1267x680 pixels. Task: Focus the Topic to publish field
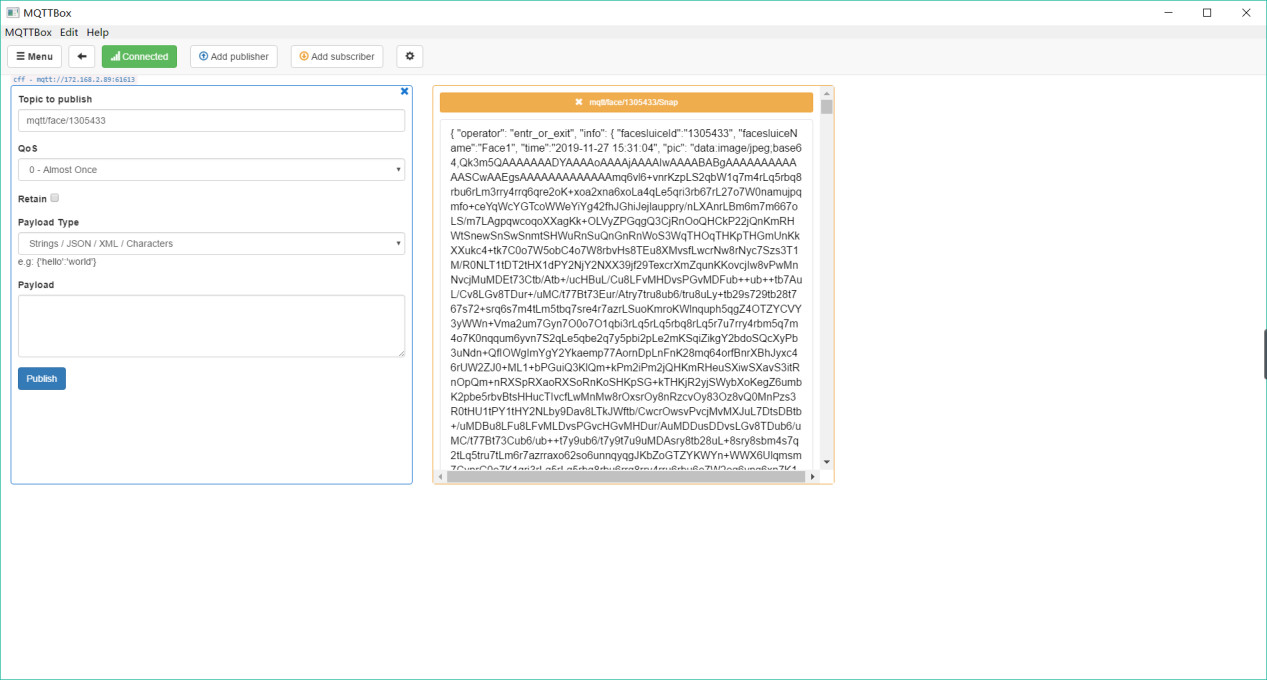pos(211,121)
